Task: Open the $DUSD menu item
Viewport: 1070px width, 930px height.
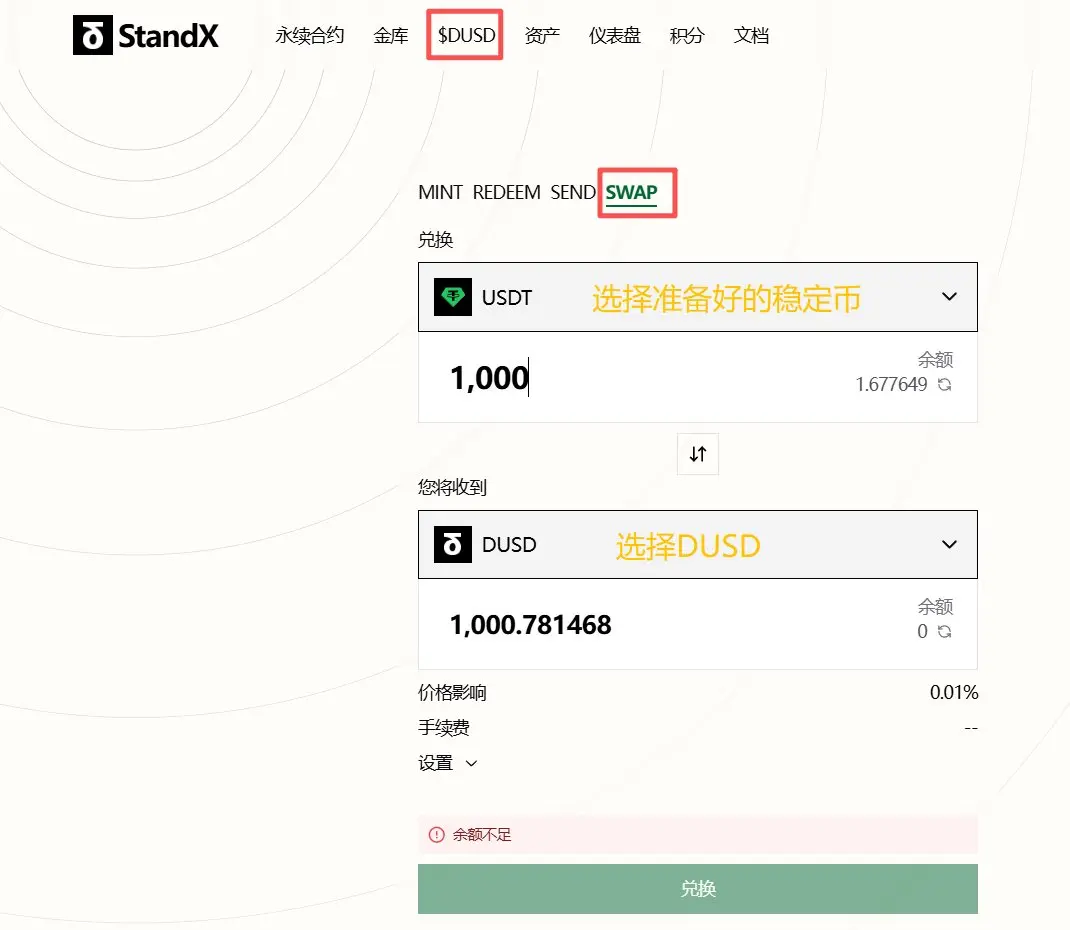Action: (x=467, y=35)
